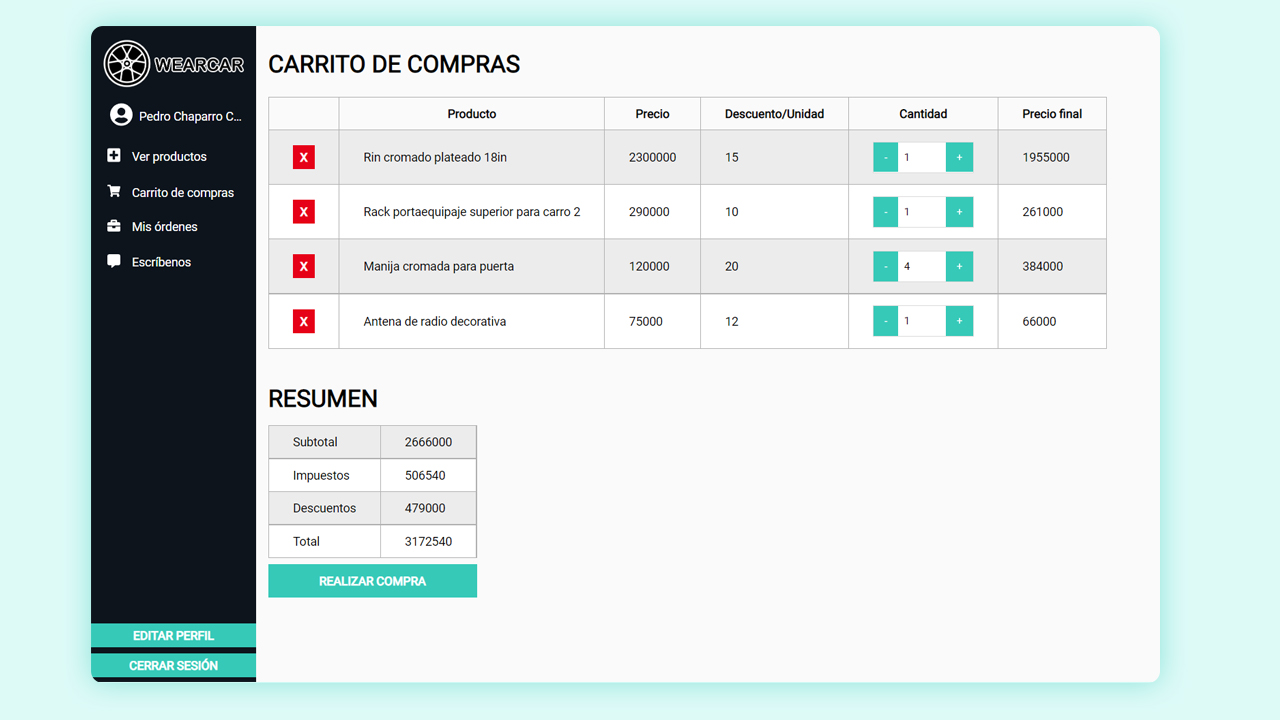Click the Pedro Chaparro user name
Image resolution: width=1280 pixels, height=720 pixels.
tap(190, 116)
